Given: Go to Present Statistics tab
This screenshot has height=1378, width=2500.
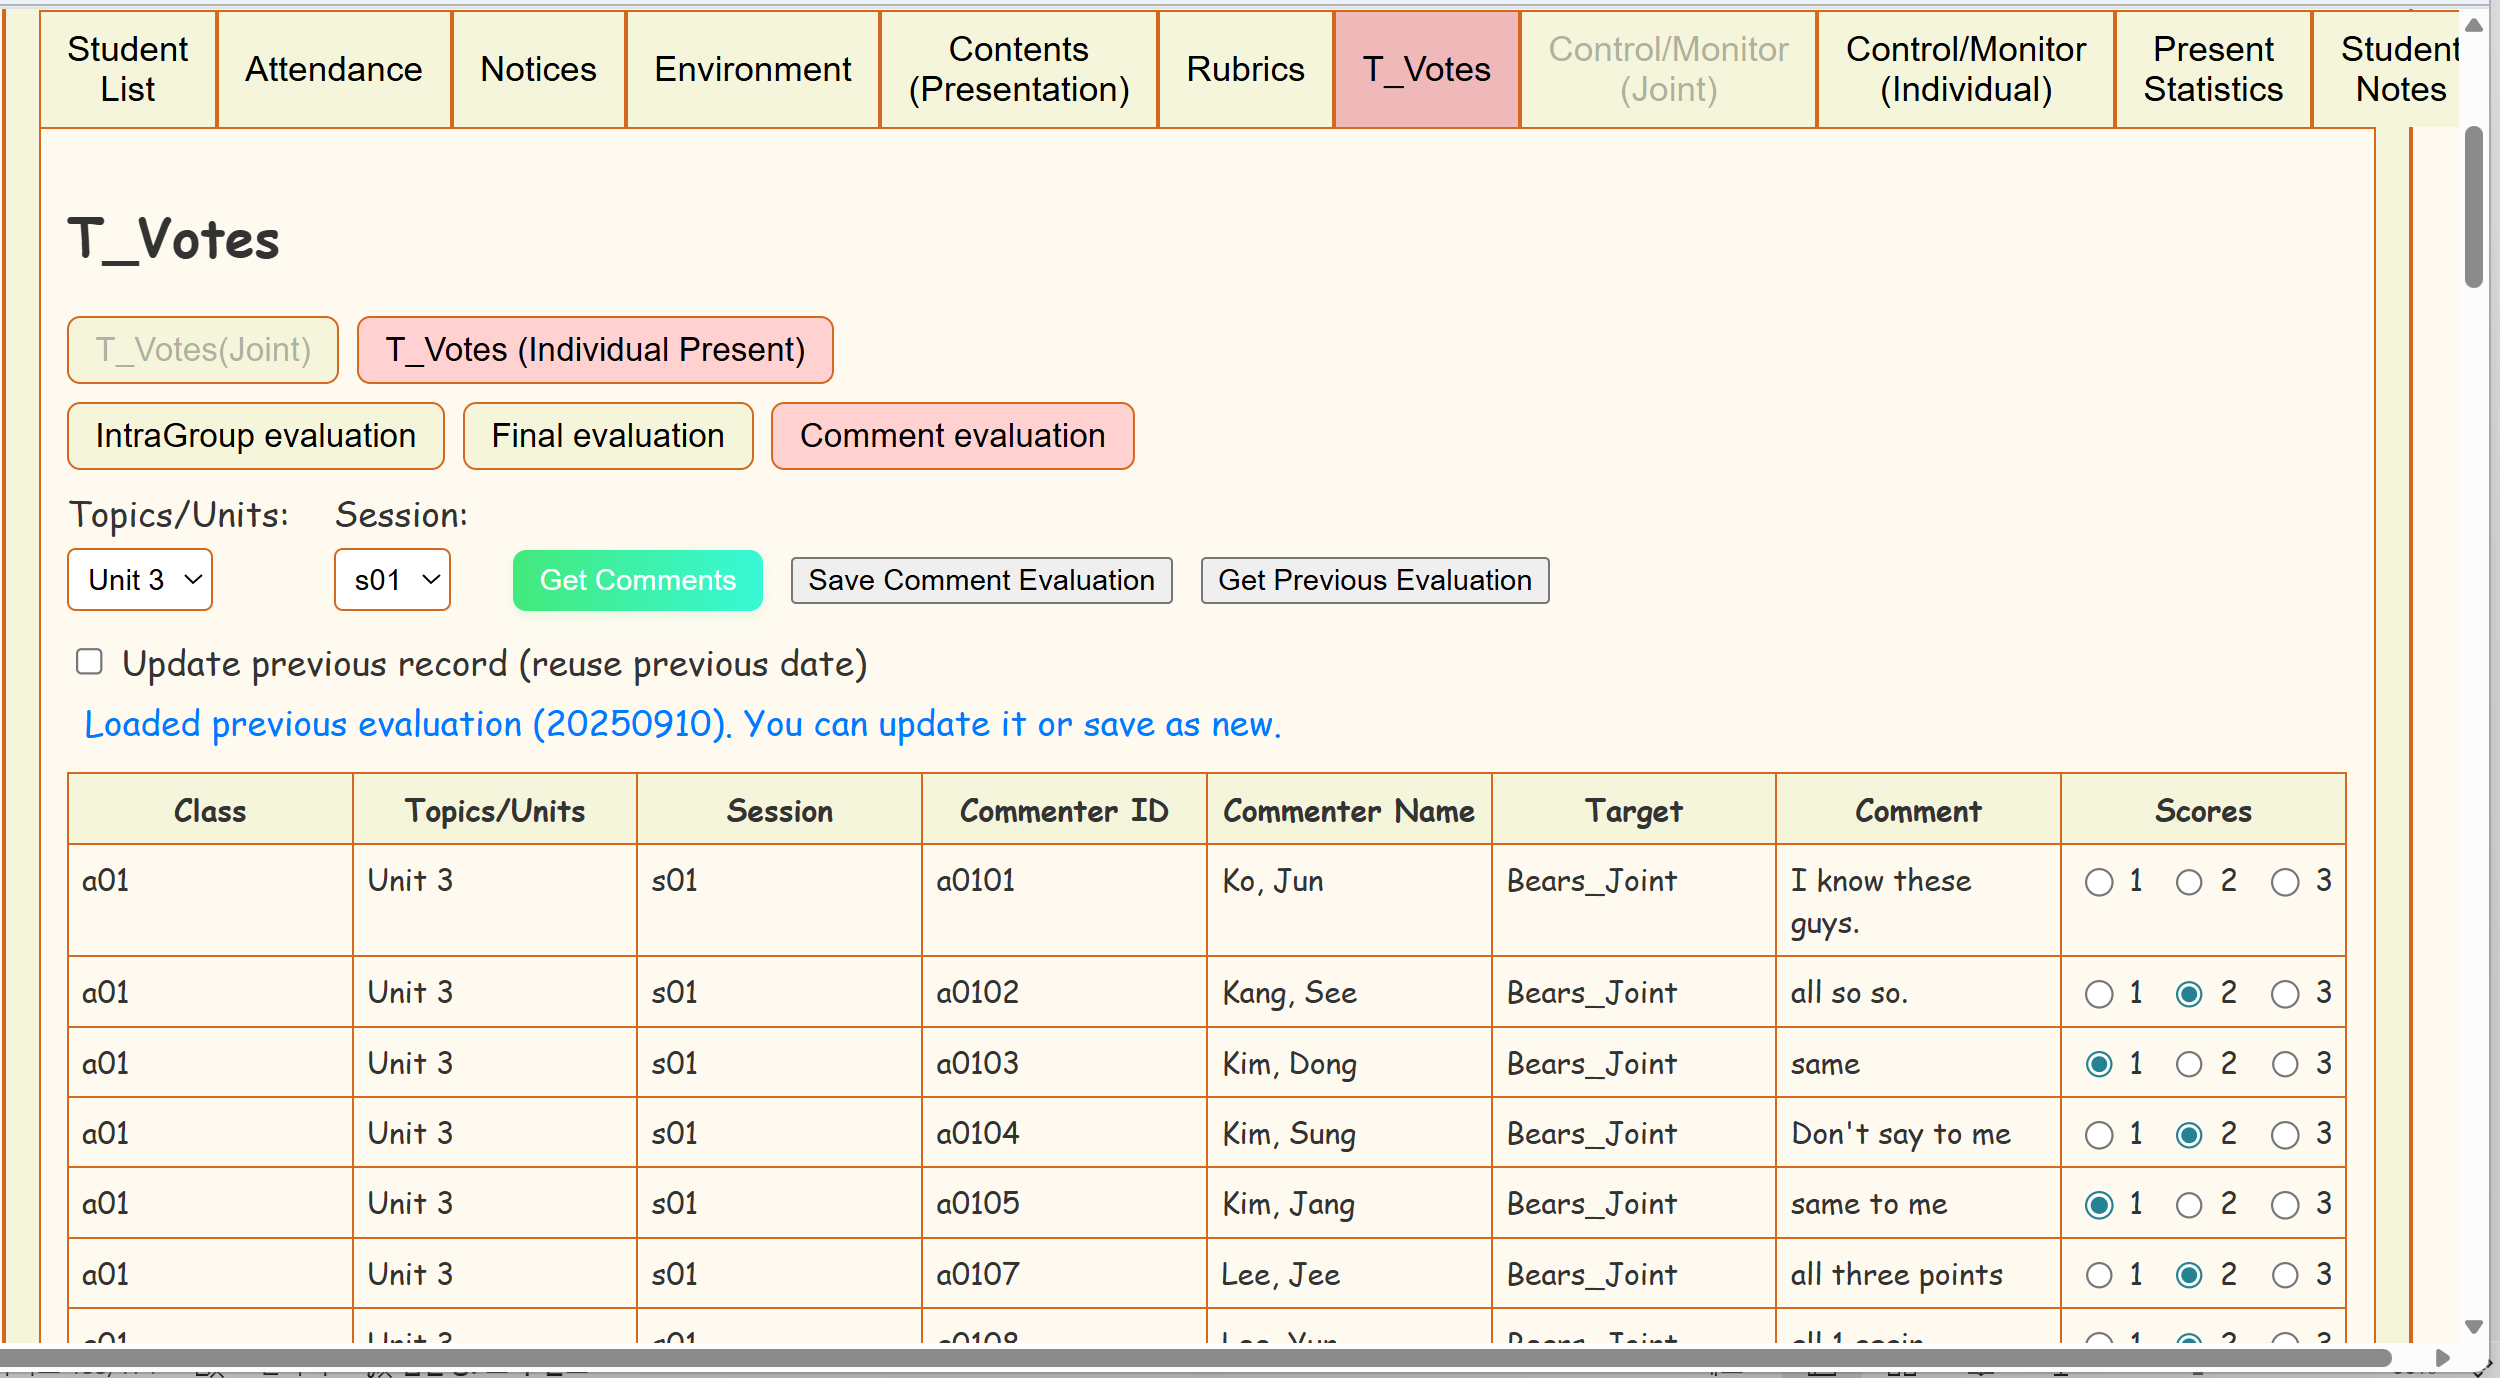Looking at the screenshot, I should click(2212, 69).
